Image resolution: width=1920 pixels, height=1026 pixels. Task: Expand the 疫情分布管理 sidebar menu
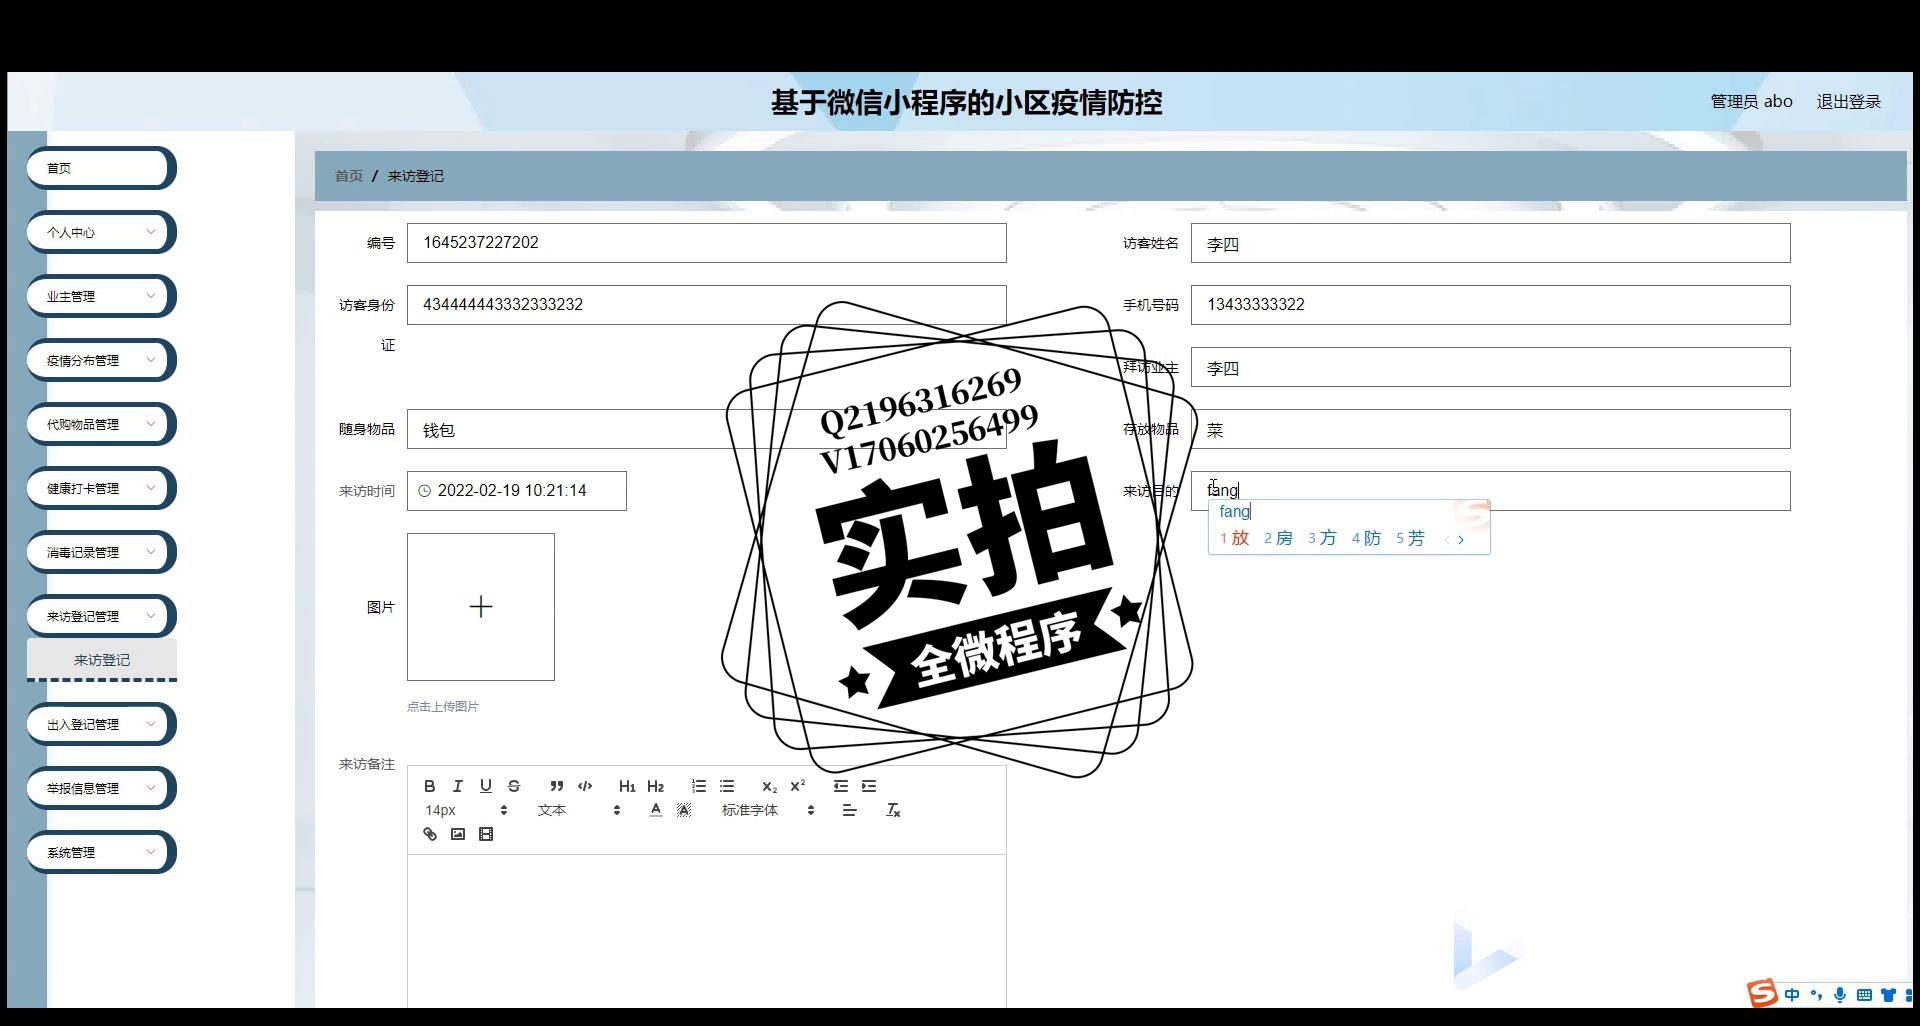click(x=101, y=360)
